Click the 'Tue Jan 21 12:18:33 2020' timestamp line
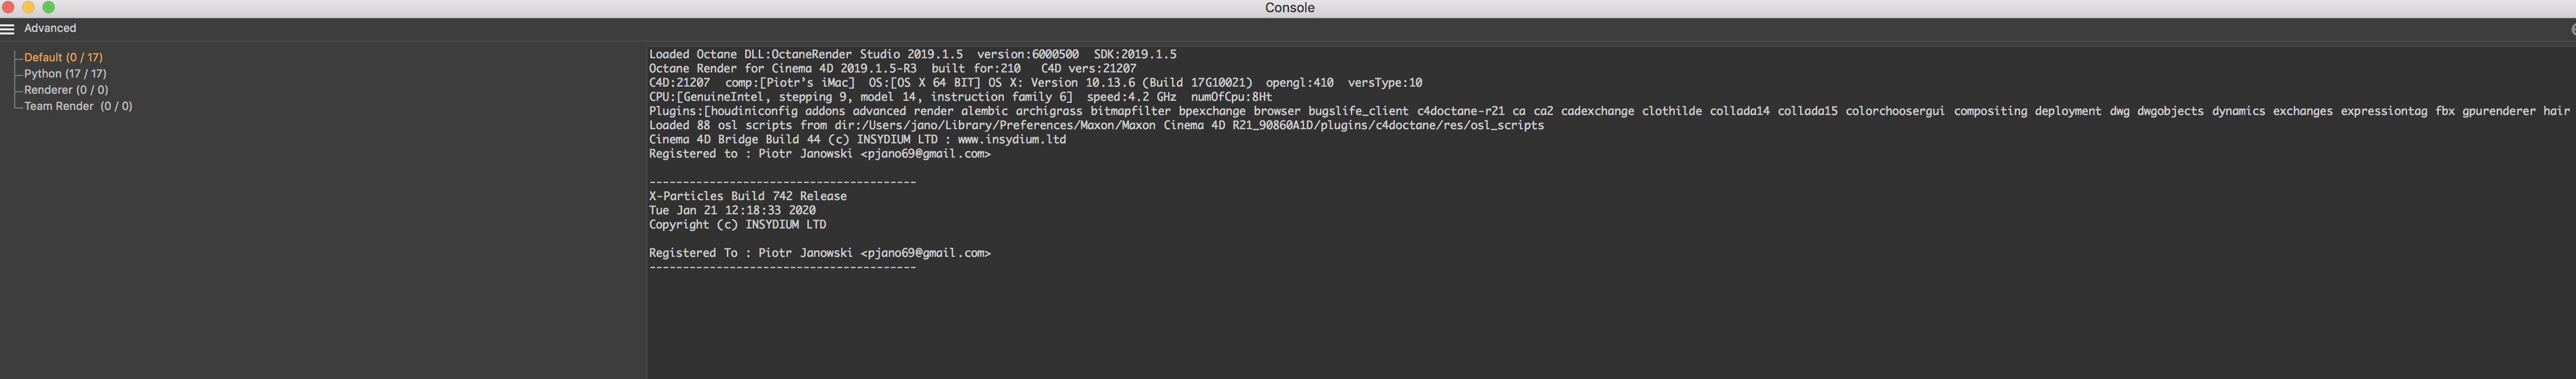 tap(732, 211)
